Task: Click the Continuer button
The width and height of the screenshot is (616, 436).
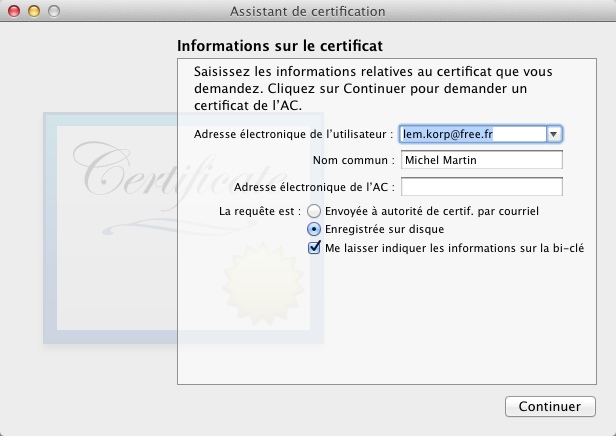Action: click(x=550, y=406)
